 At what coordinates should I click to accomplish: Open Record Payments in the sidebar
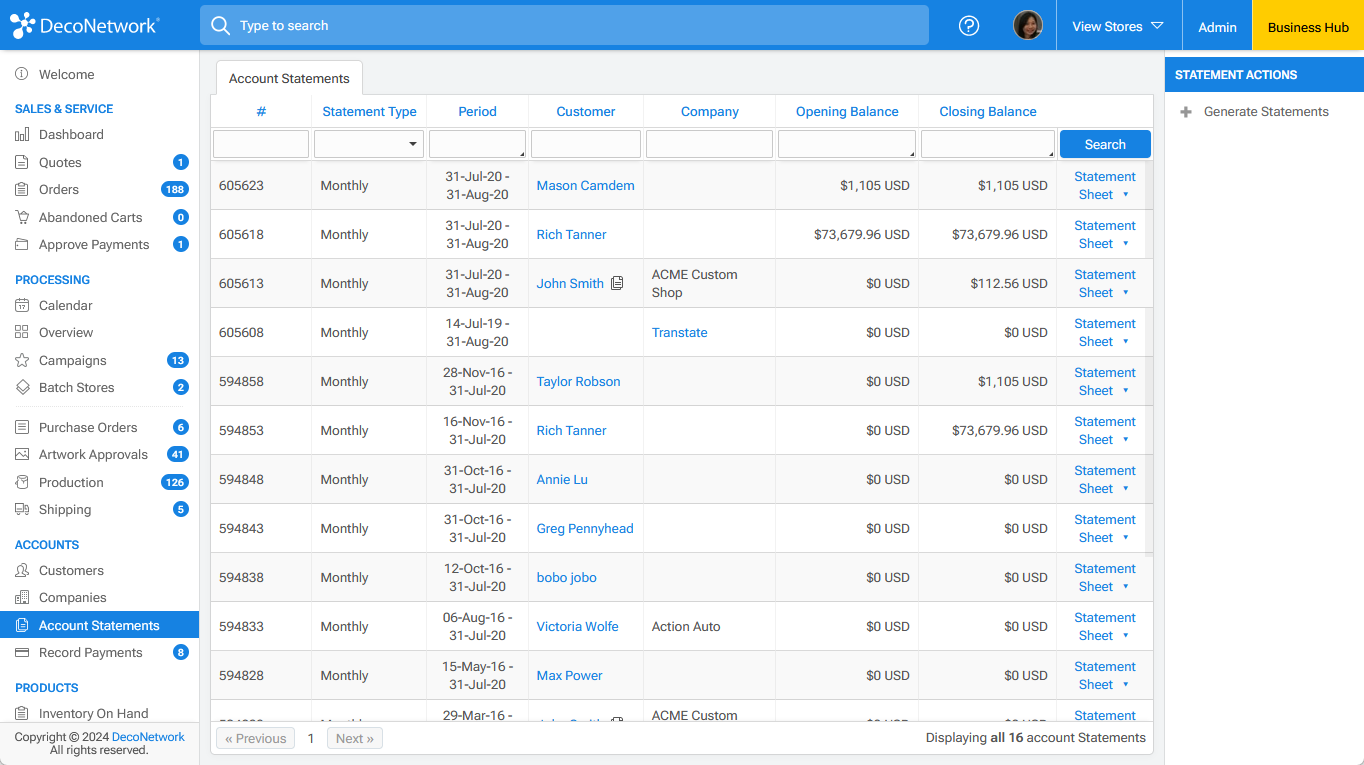90,653
